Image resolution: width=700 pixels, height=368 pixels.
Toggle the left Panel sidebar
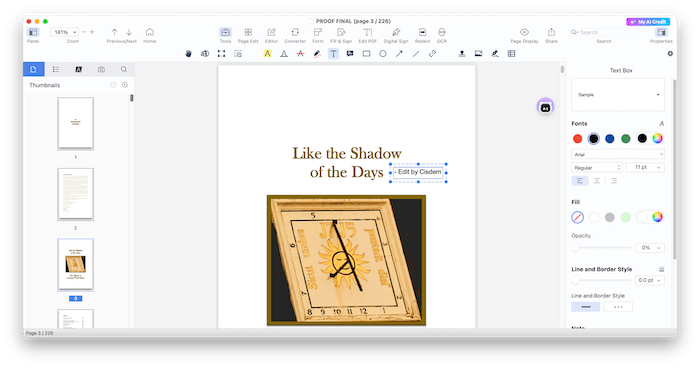click(33, 35)
